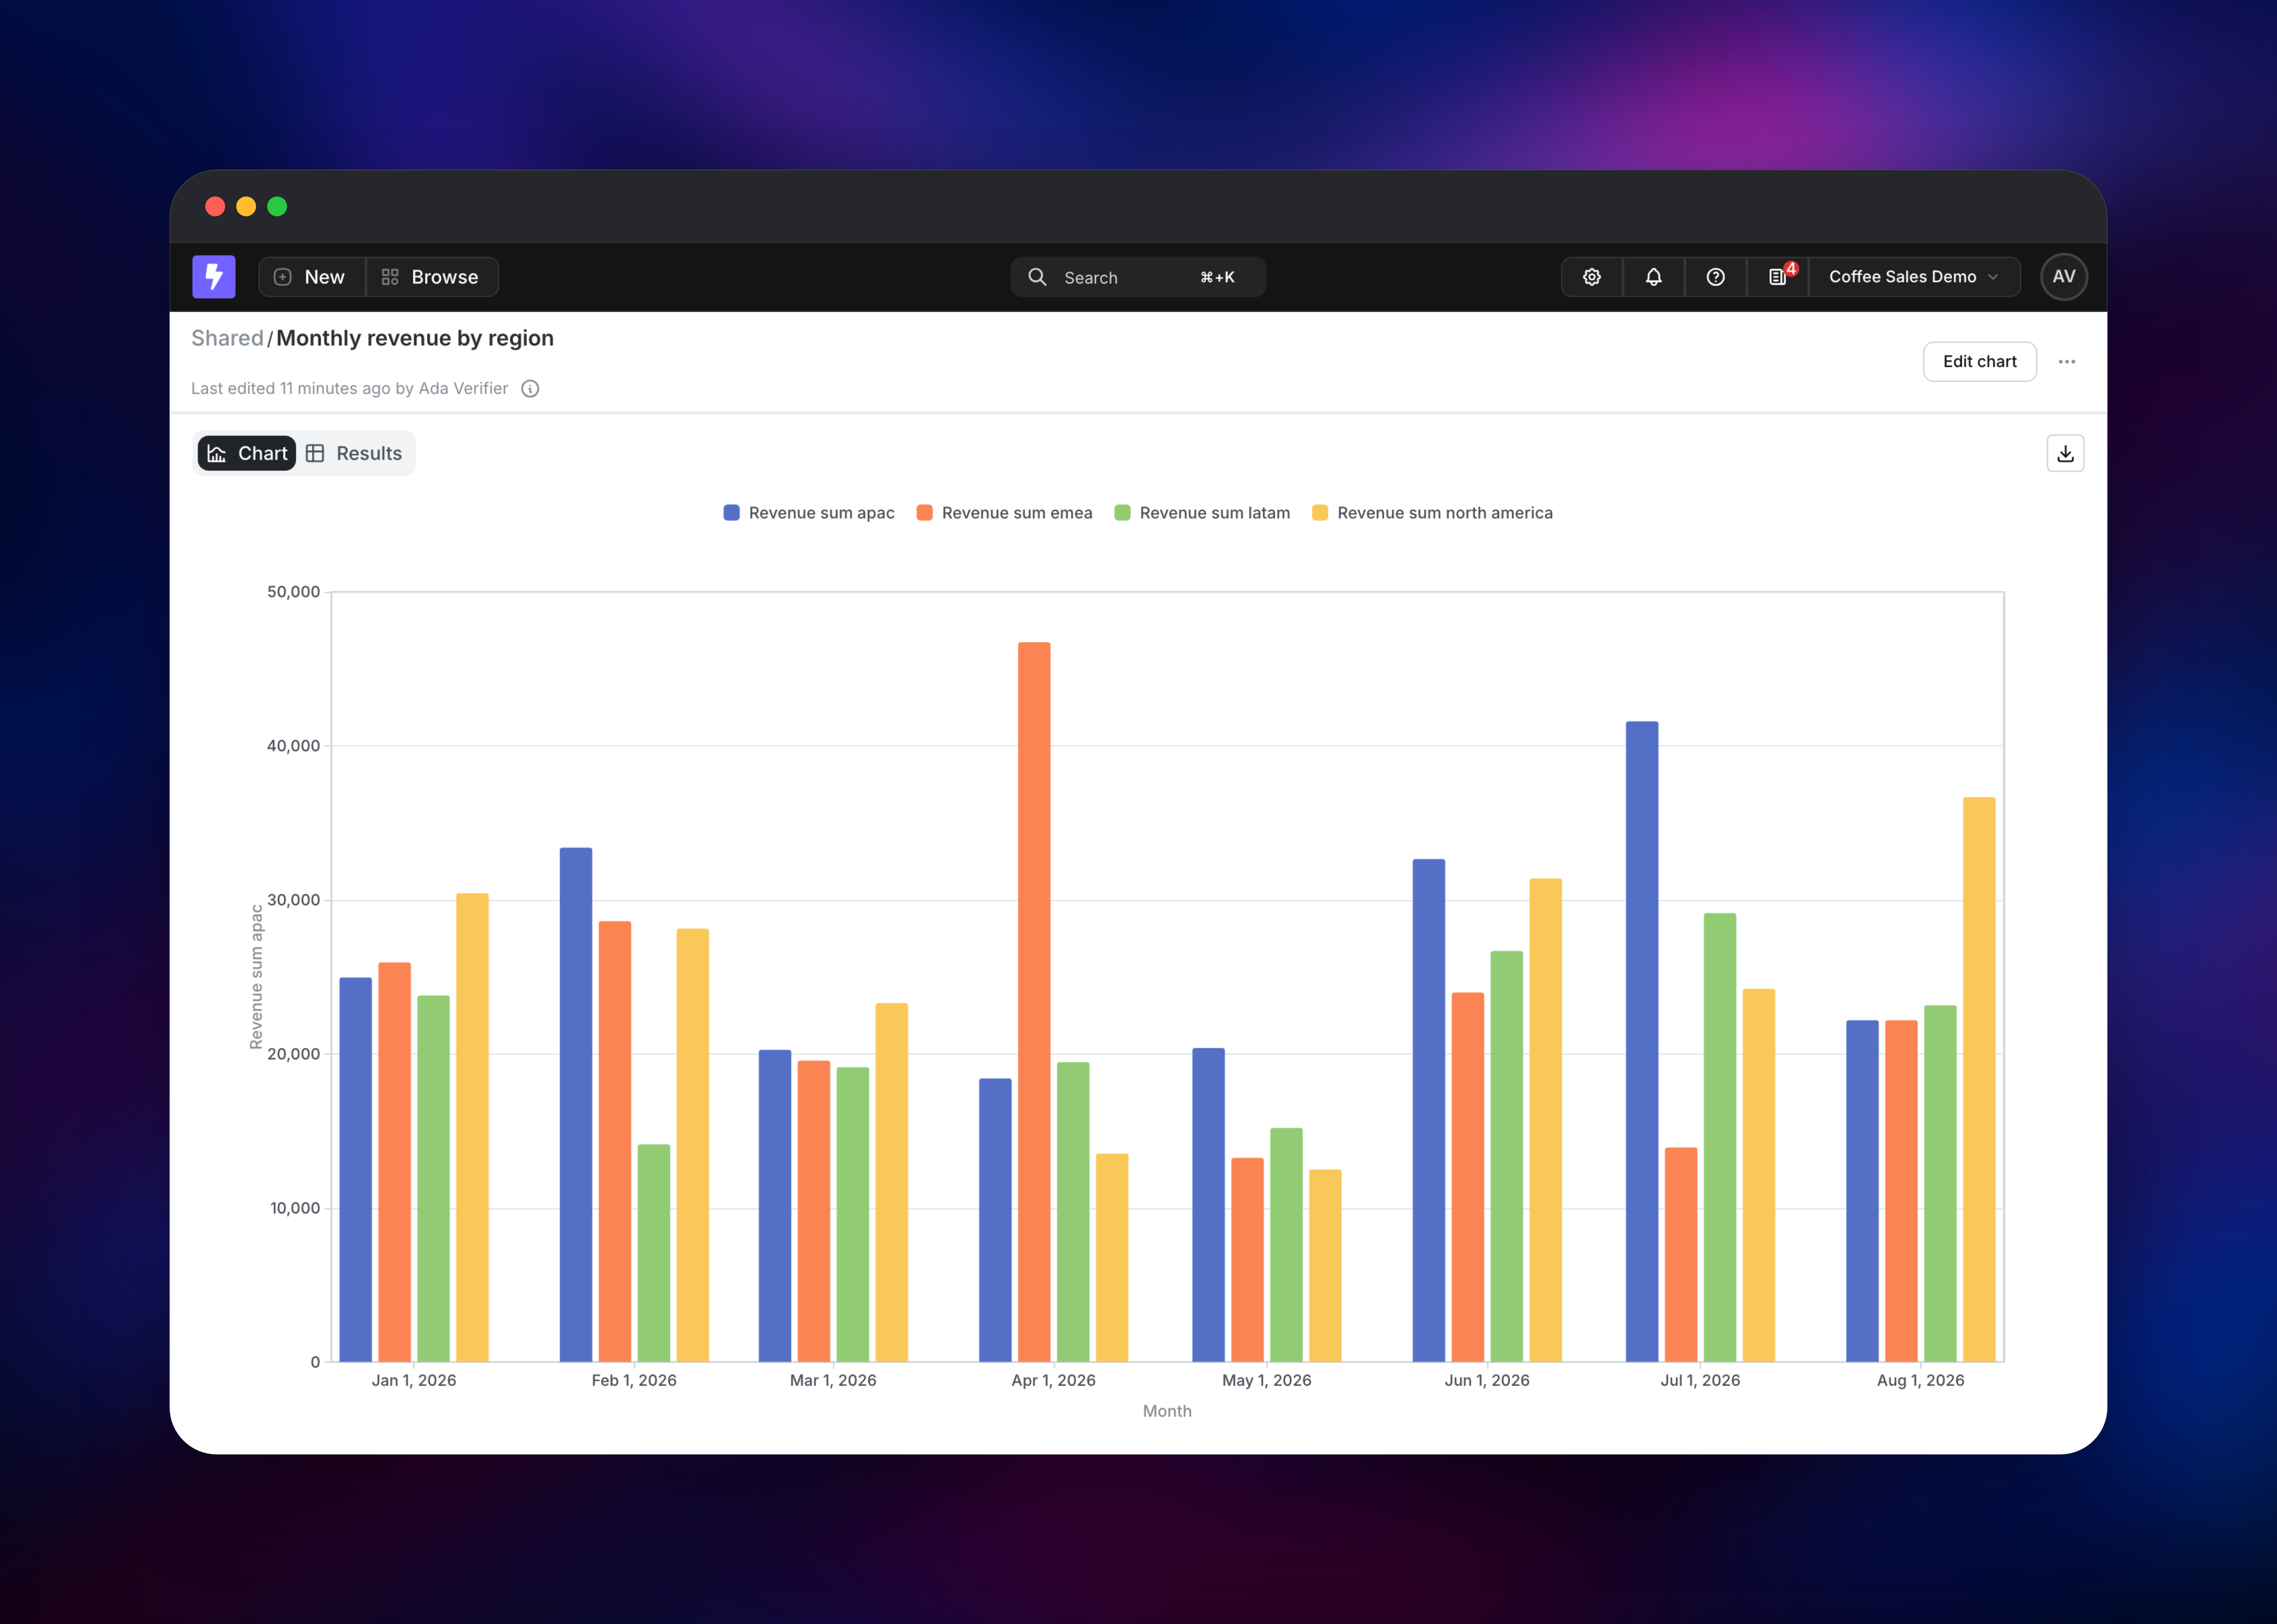
Task: Show last edited info icon
Action: [x=530, y=389]
